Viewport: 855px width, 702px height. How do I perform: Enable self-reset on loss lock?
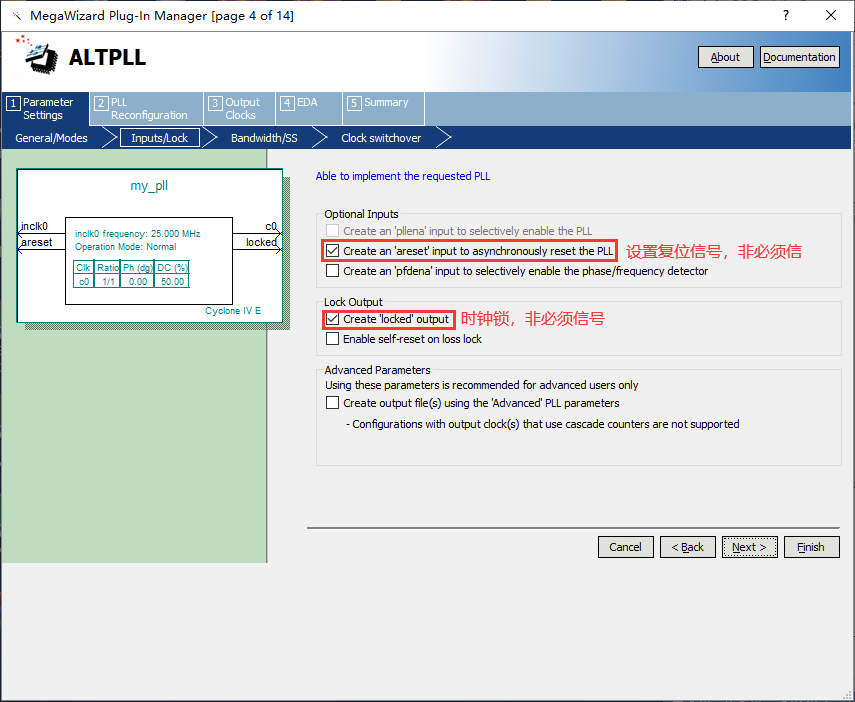(333, 339)
